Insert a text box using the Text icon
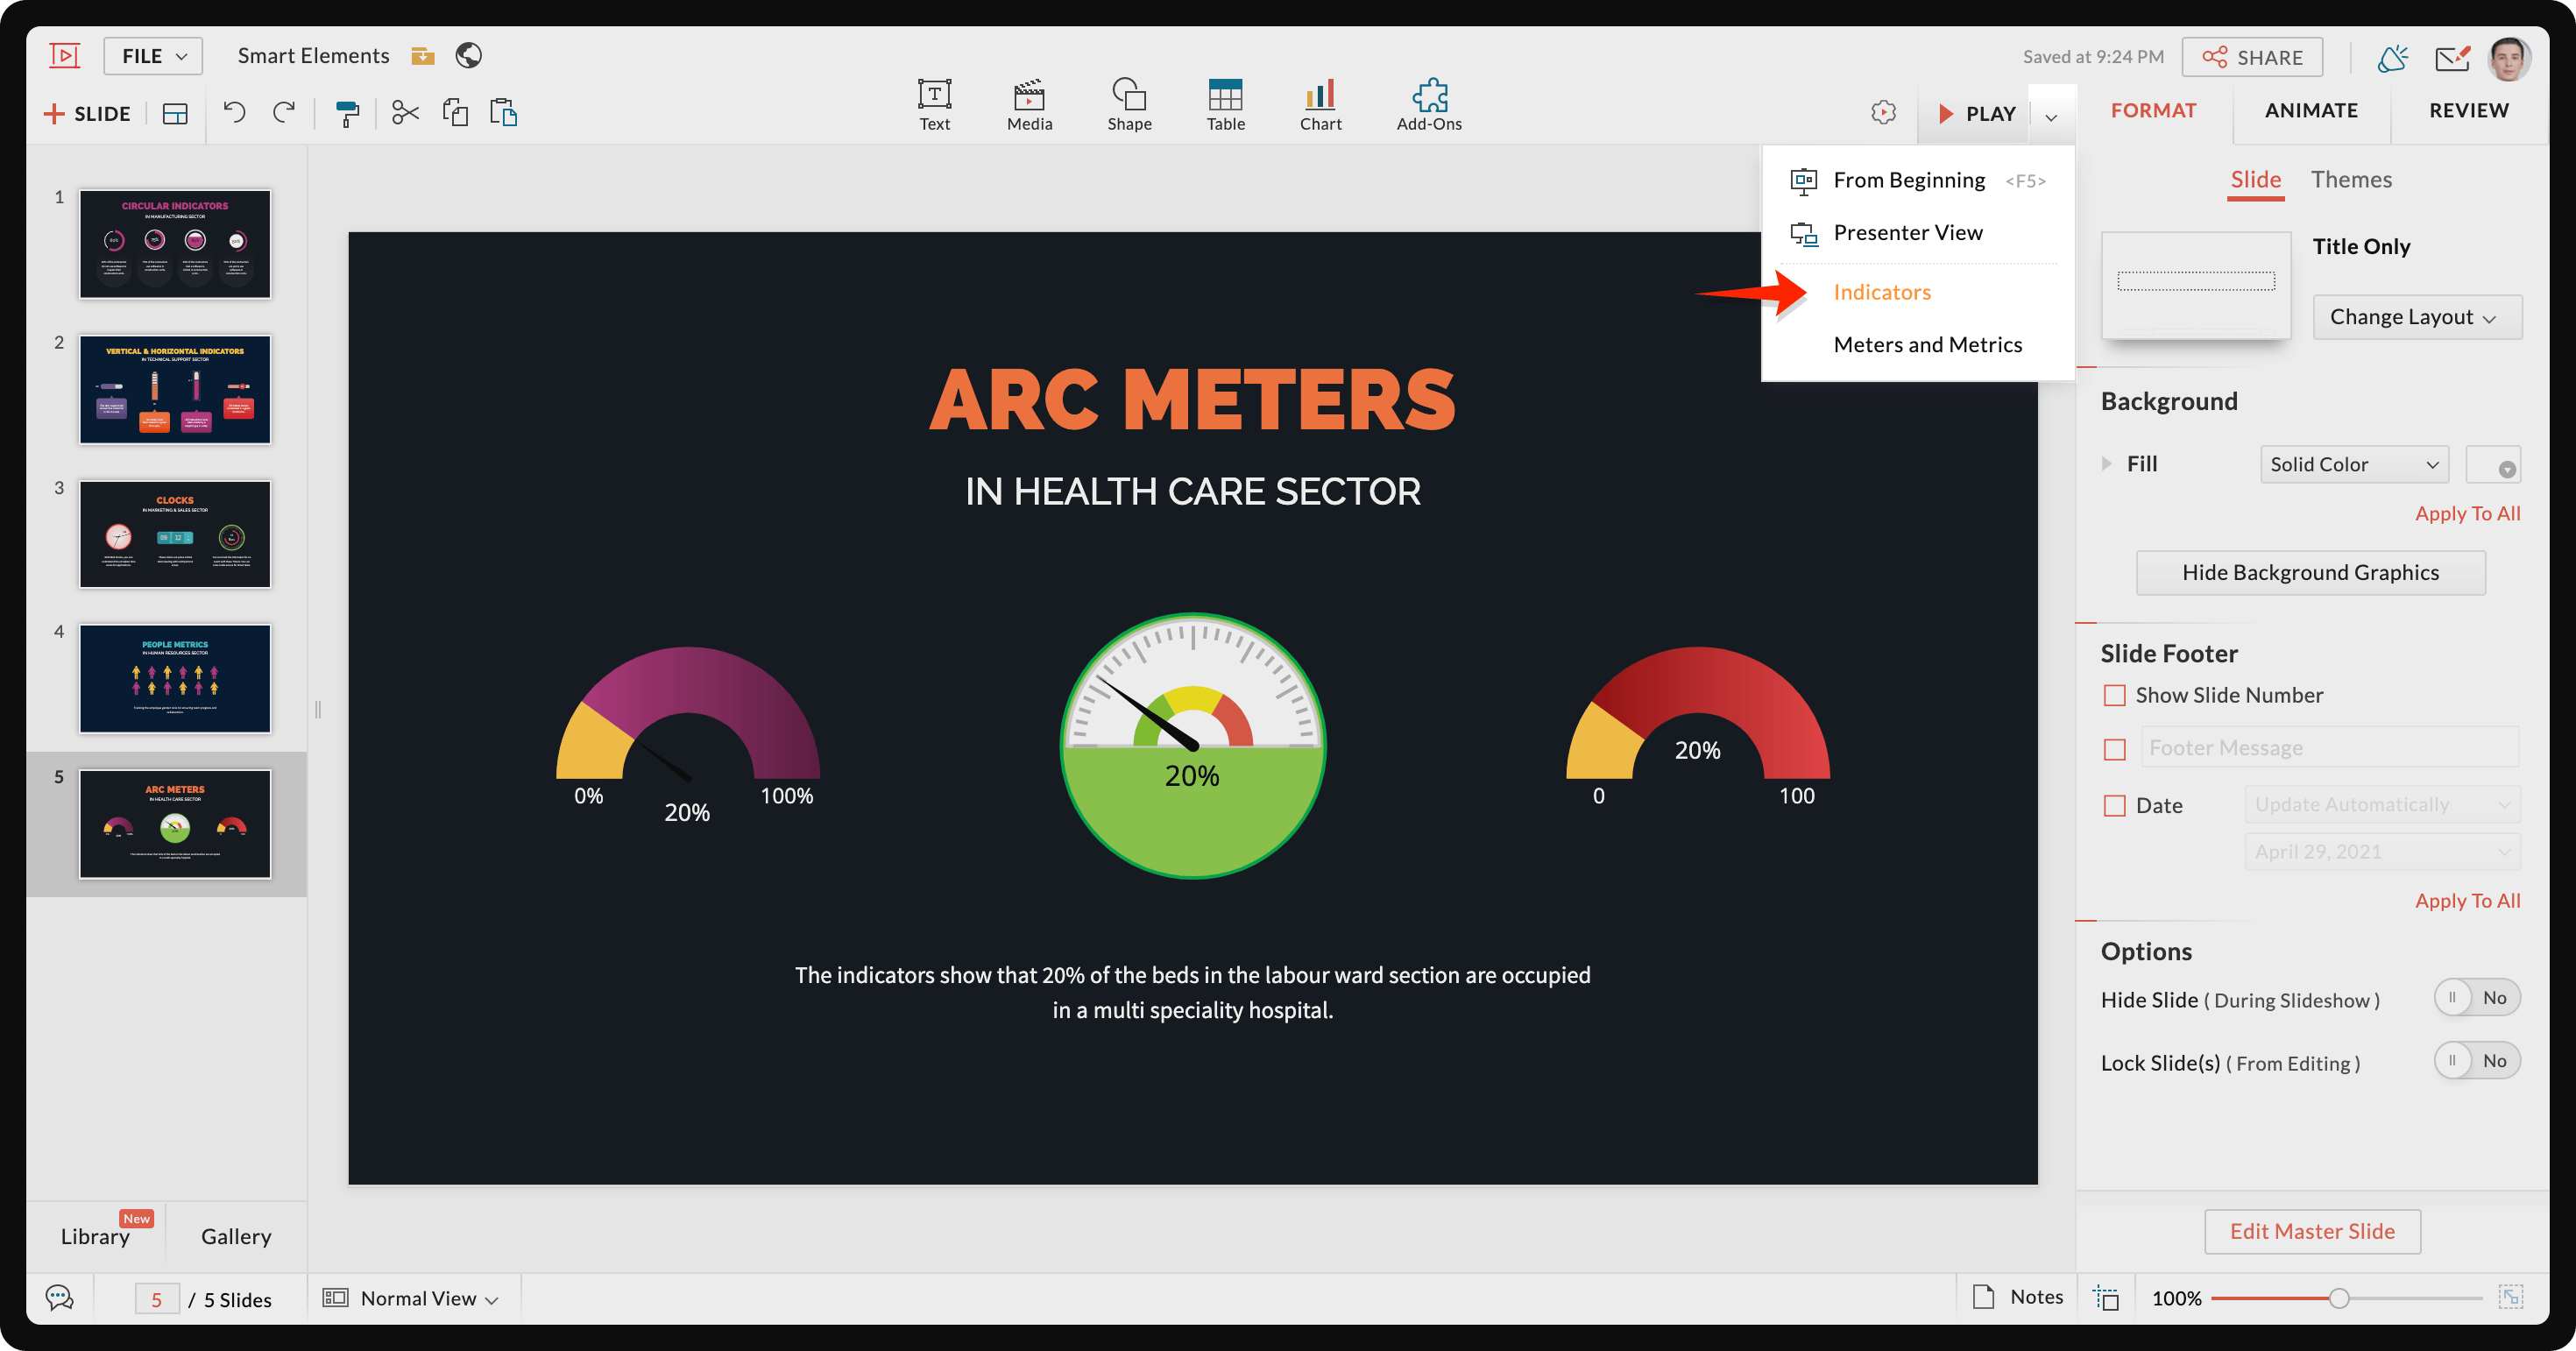Image resolution: width=2576 pixels, height=1351 pixels. pos(933,103)
